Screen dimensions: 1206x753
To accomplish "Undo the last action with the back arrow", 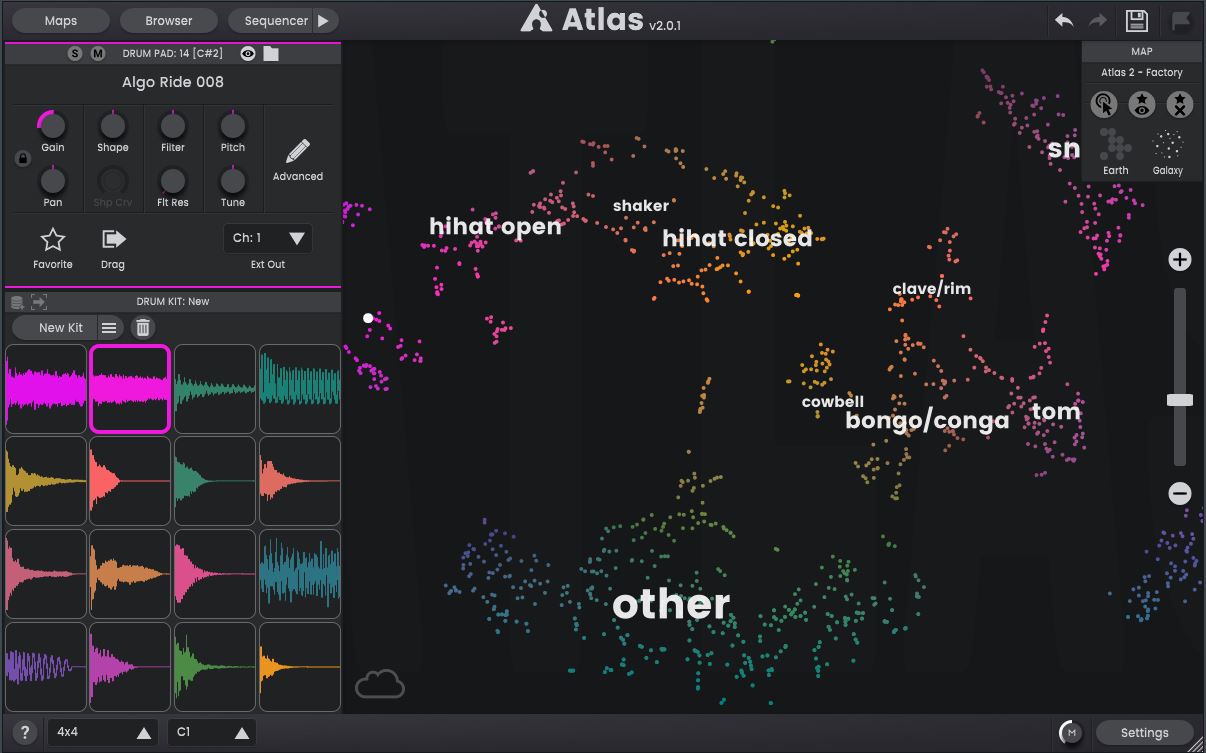I will coord(1064,20).
